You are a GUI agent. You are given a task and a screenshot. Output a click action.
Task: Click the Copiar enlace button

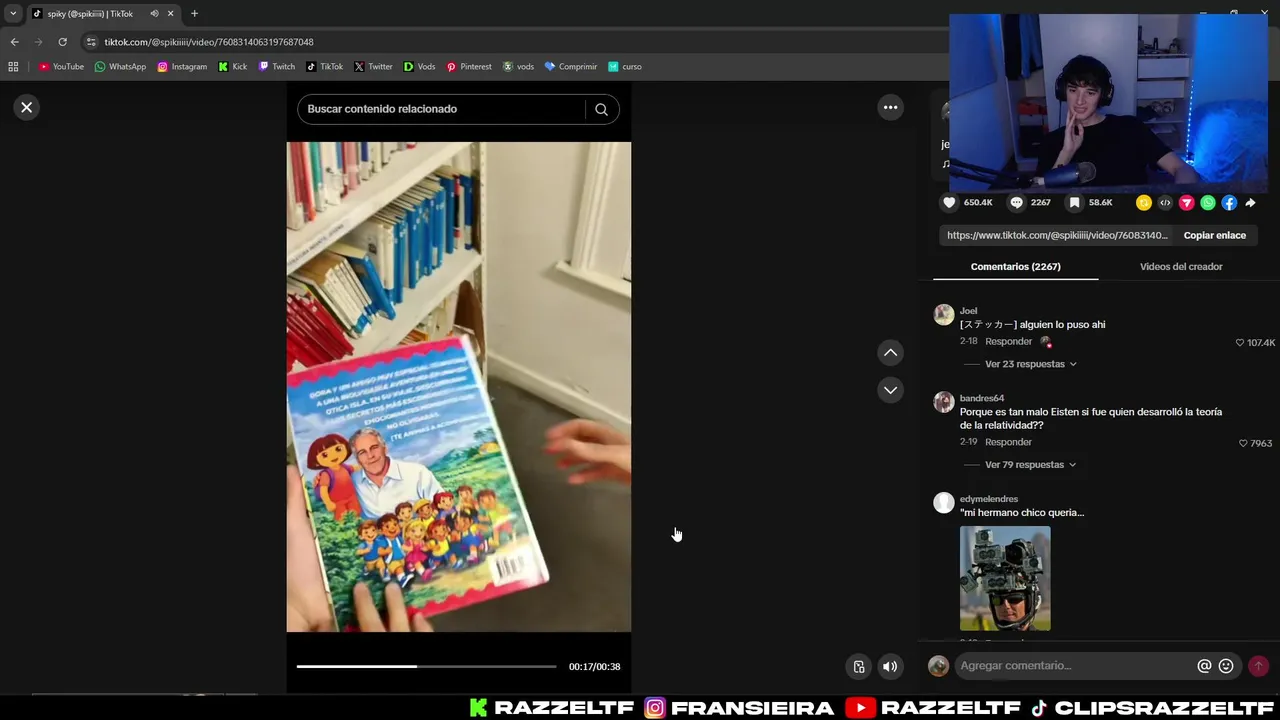(1214, 235)
